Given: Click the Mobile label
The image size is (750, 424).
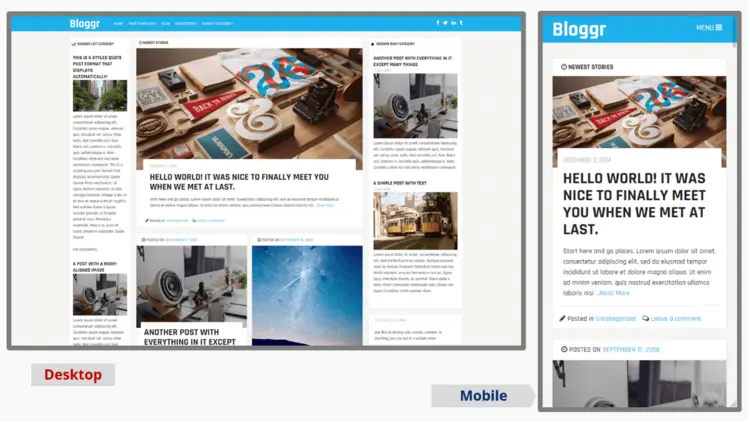Looking at the screenshot, I should 483,396.
